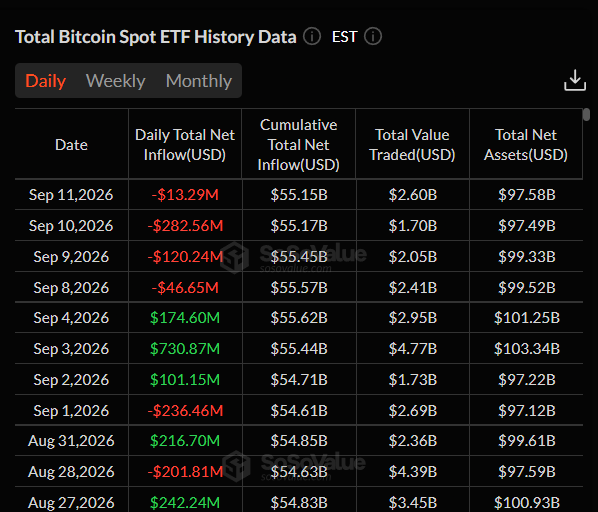Click the EST timezone label
This screenshot has width=598, height=512.
coord(344,37)
